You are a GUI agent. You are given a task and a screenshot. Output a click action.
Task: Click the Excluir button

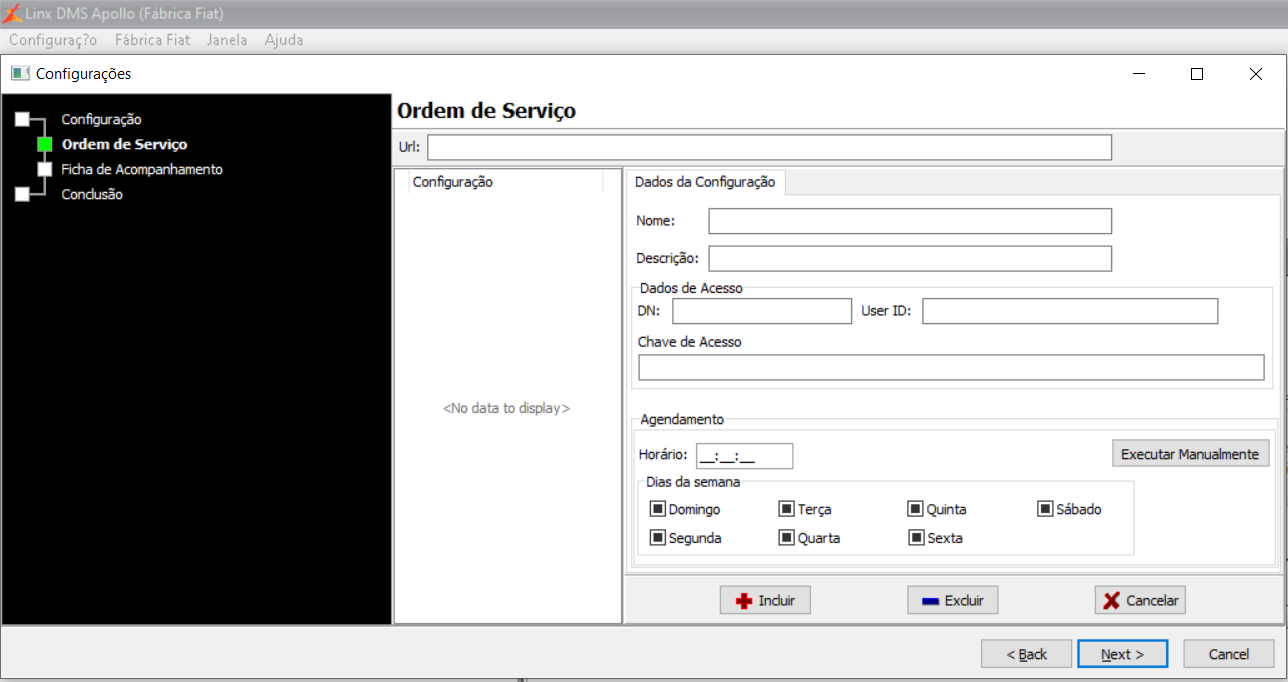point(952,601)
